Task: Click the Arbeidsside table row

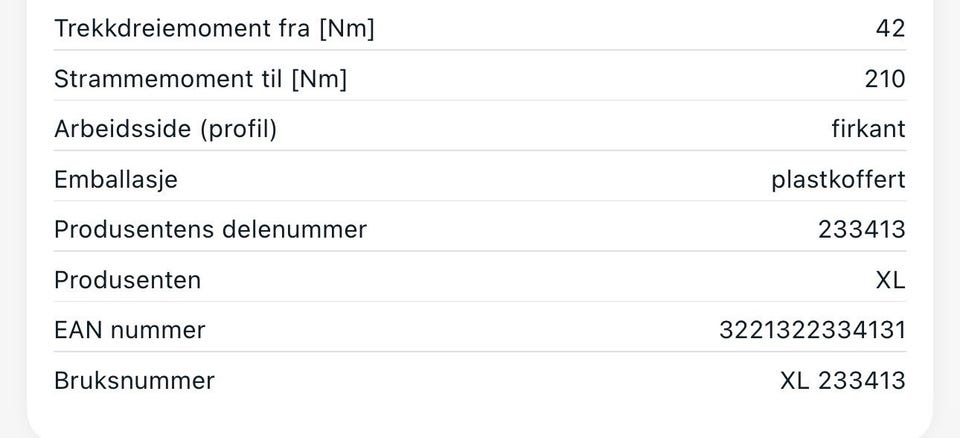Action: (x=480, y=126)
